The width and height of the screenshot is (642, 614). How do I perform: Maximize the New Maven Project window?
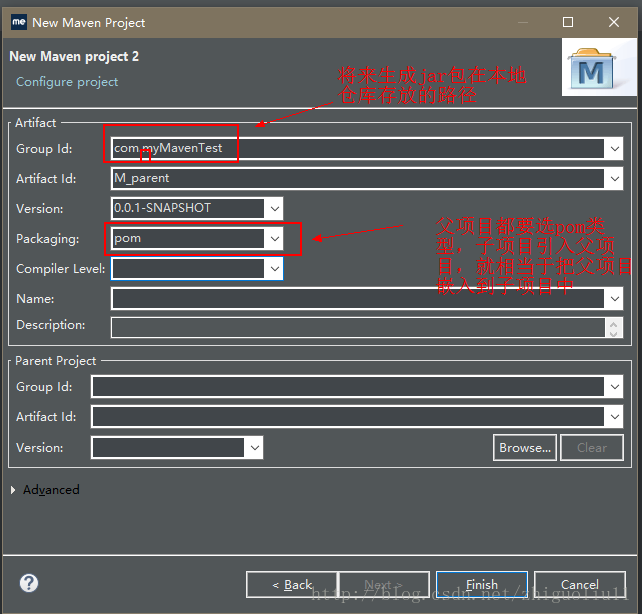pyautogui.click(x=567, y=22)
